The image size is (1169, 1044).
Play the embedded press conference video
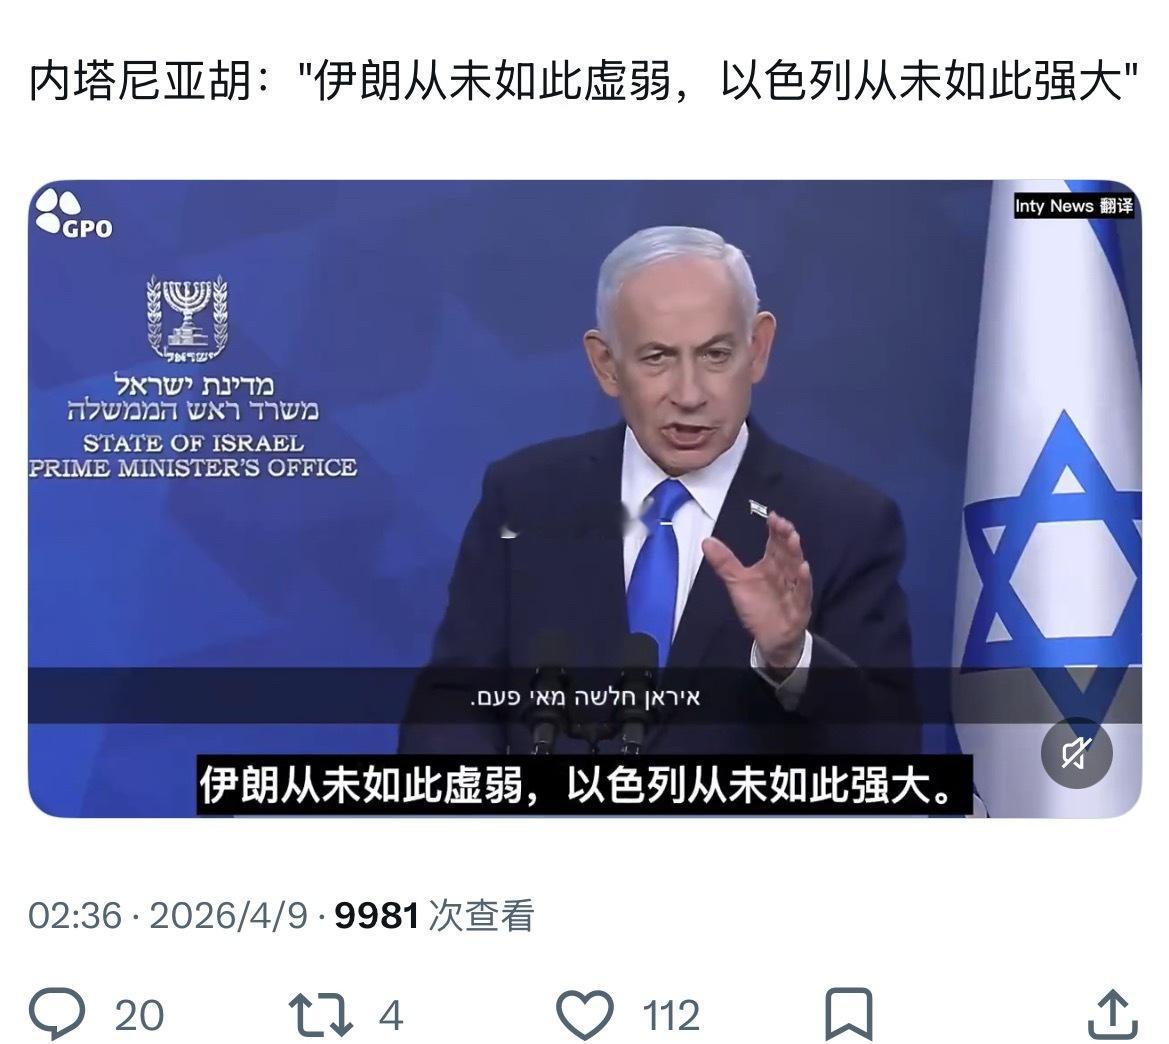tap(584, 498)
